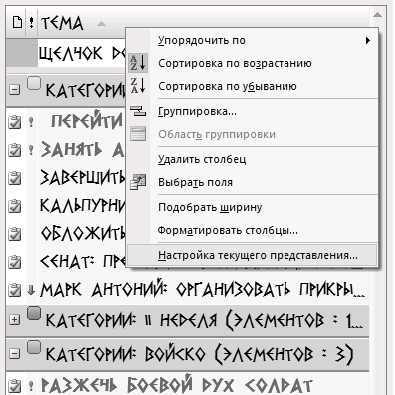Click the document icon column header

coord(17,23)
